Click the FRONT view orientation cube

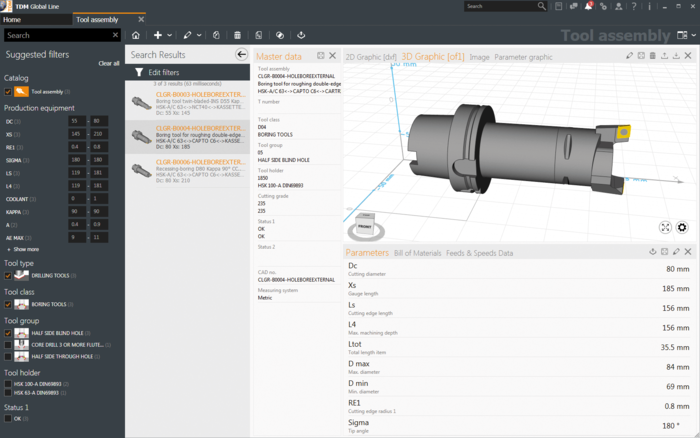click(x=365, y=225)
